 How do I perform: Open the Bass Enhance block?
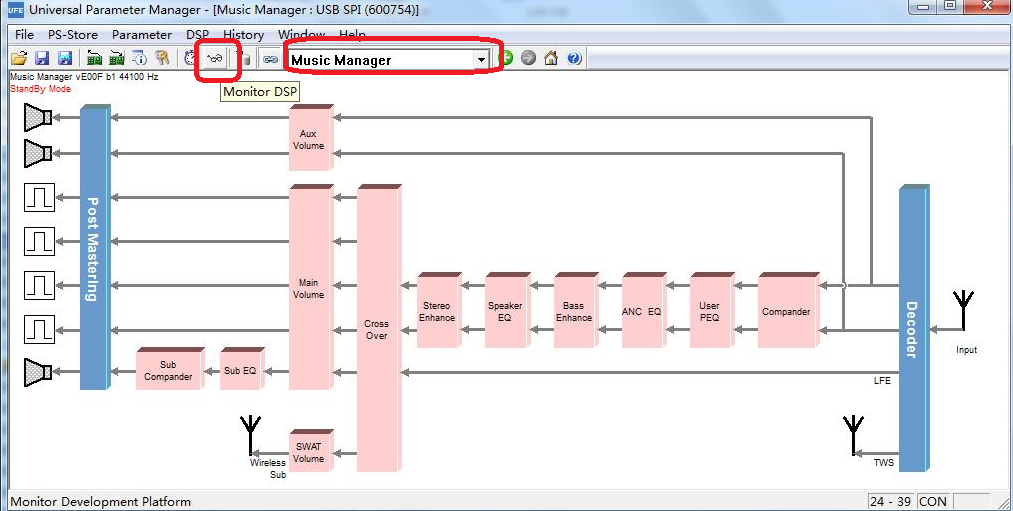576,310
